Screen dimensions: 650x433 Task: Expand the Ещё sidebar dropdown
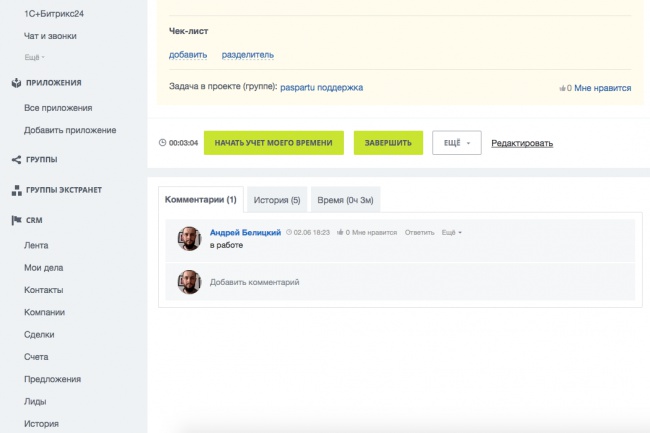pyautogui.click(x=34, y=57)
